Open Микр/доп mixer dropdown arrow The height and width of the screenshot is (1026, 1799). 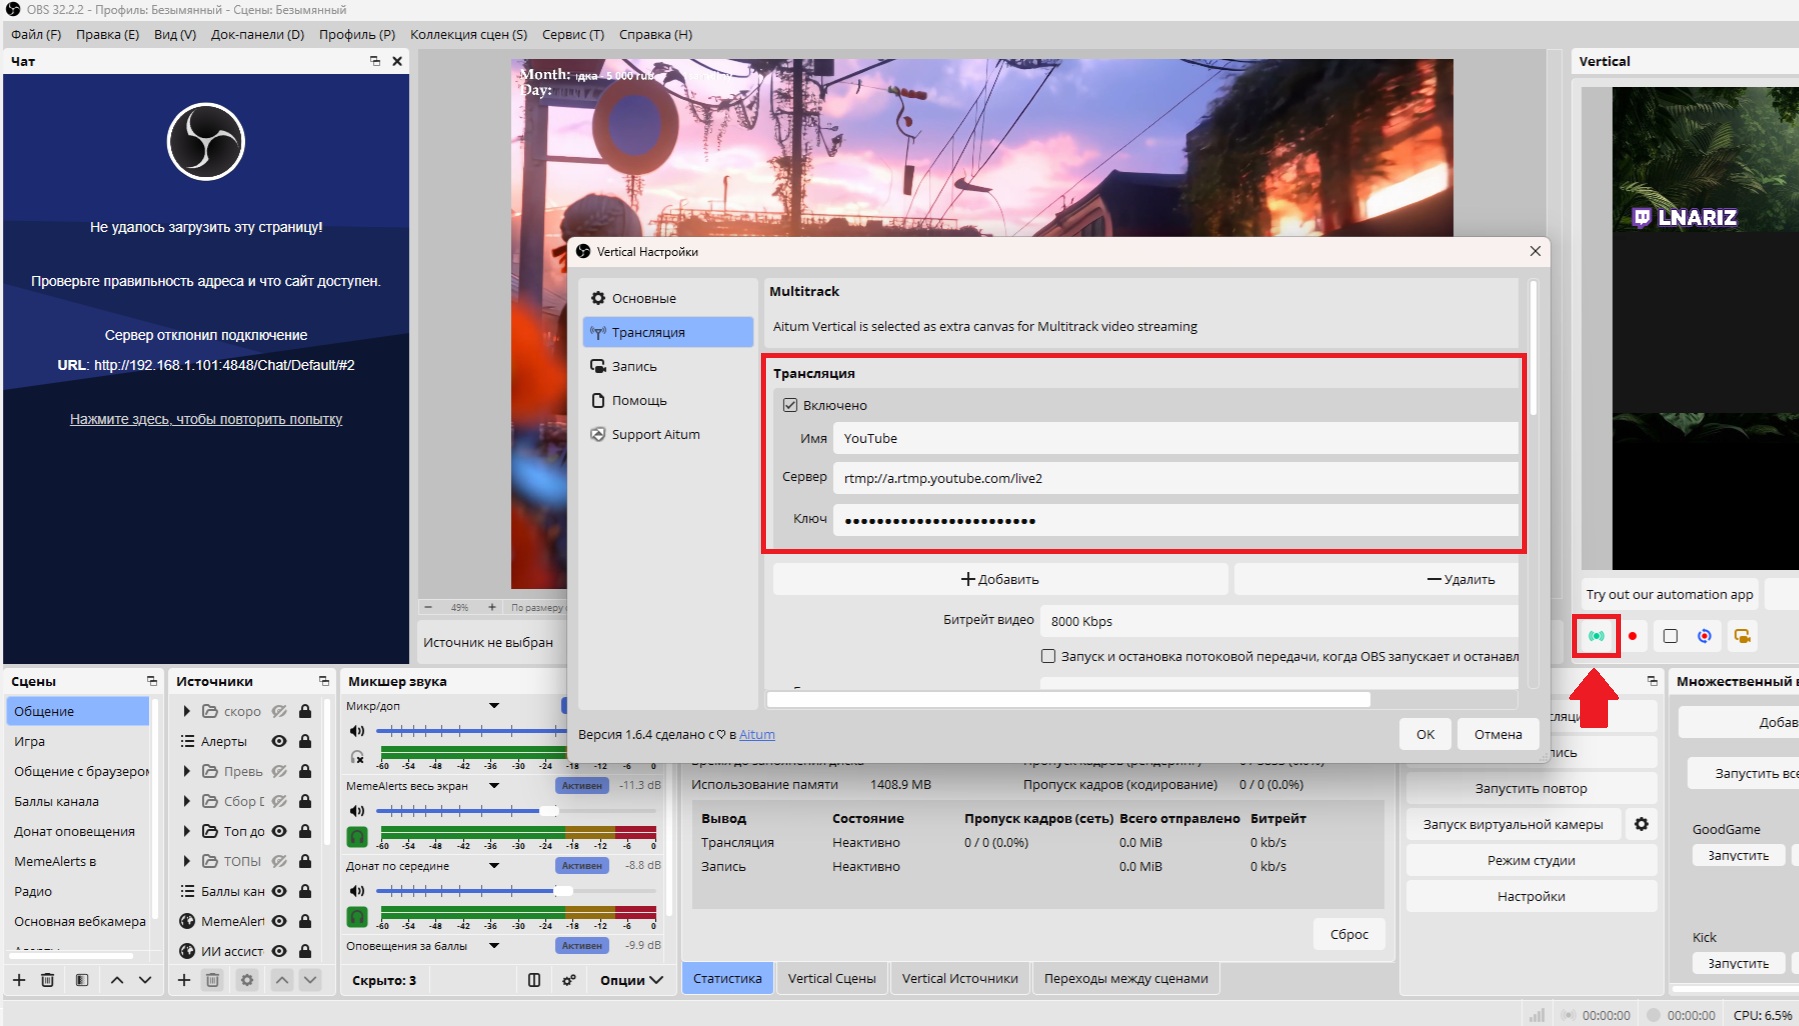(494, 706)
